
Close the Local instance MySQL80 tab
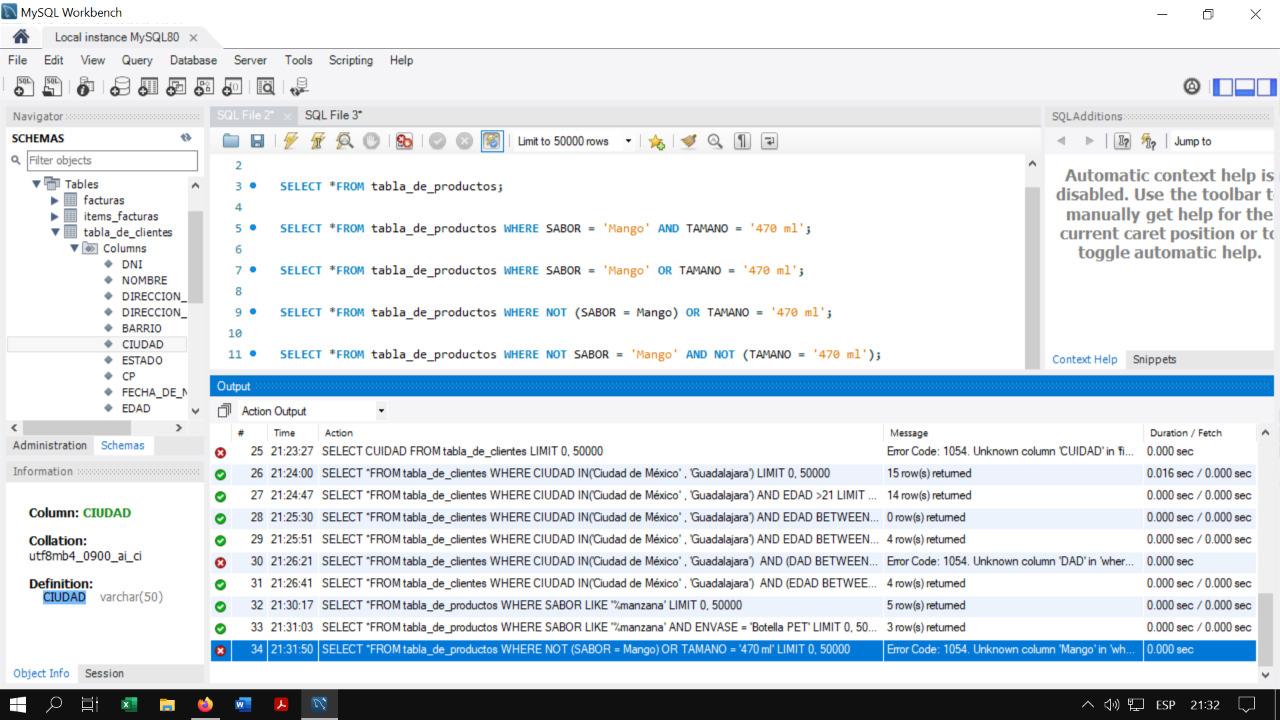(193, 37)
